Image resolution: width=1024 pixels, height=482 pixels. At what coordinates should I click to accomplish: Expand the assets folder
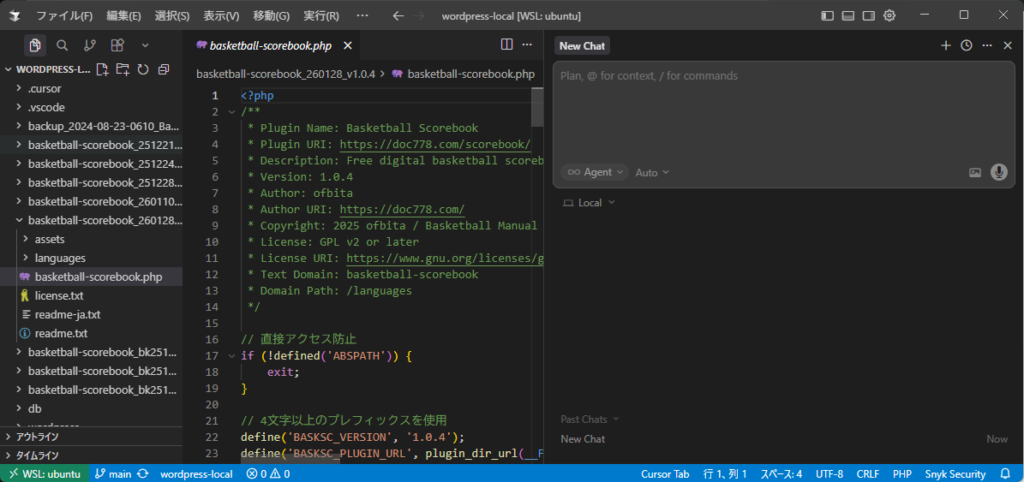50,239
